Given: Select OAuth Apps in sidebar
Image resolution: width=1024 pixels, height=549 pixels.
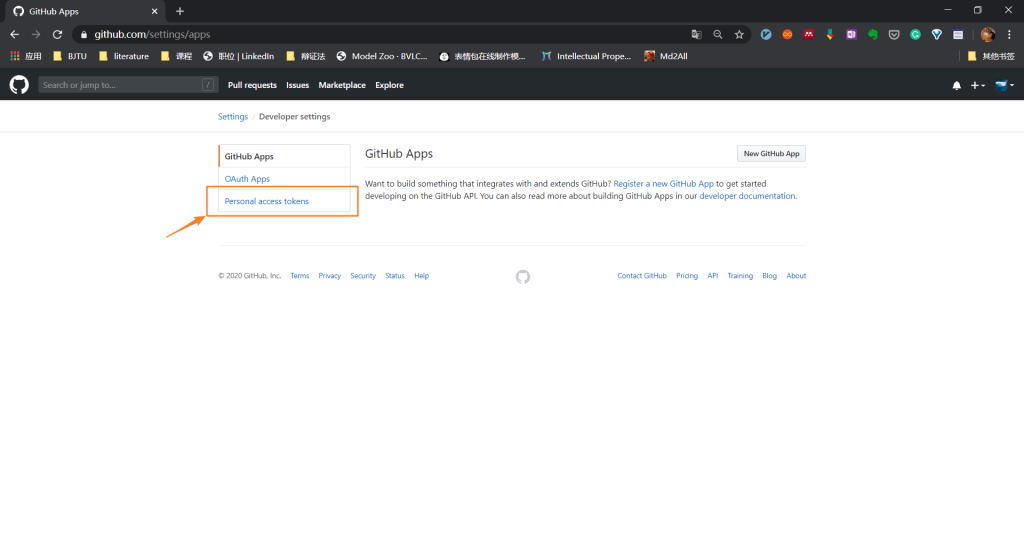Looking at the screenshot, I should pyautogui.click(x=284, y=178).
